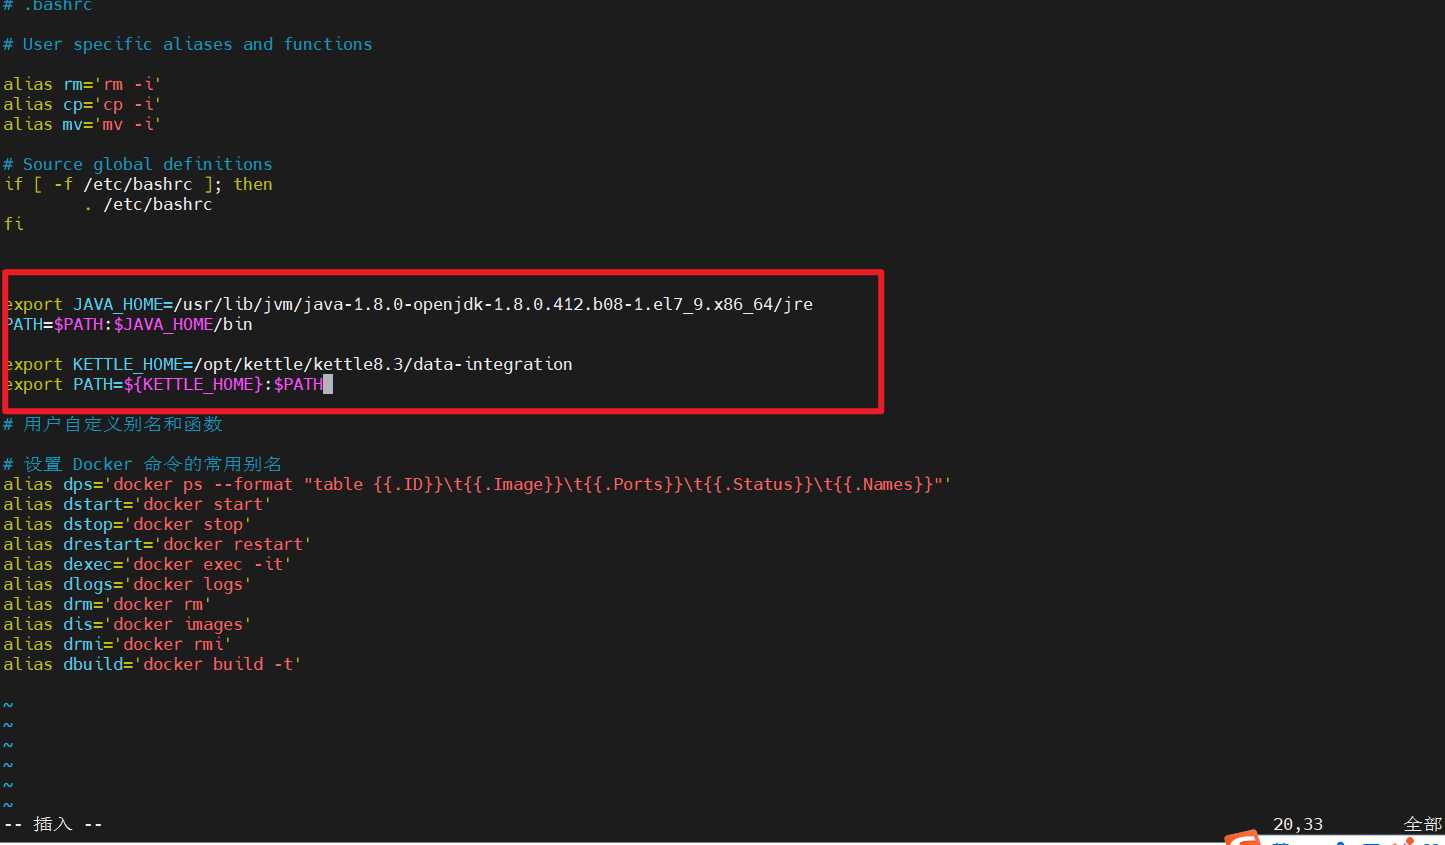Click a tilde on an empty buffer line
This screenshot has height=845, width=1445.
(x=8, y=744)
